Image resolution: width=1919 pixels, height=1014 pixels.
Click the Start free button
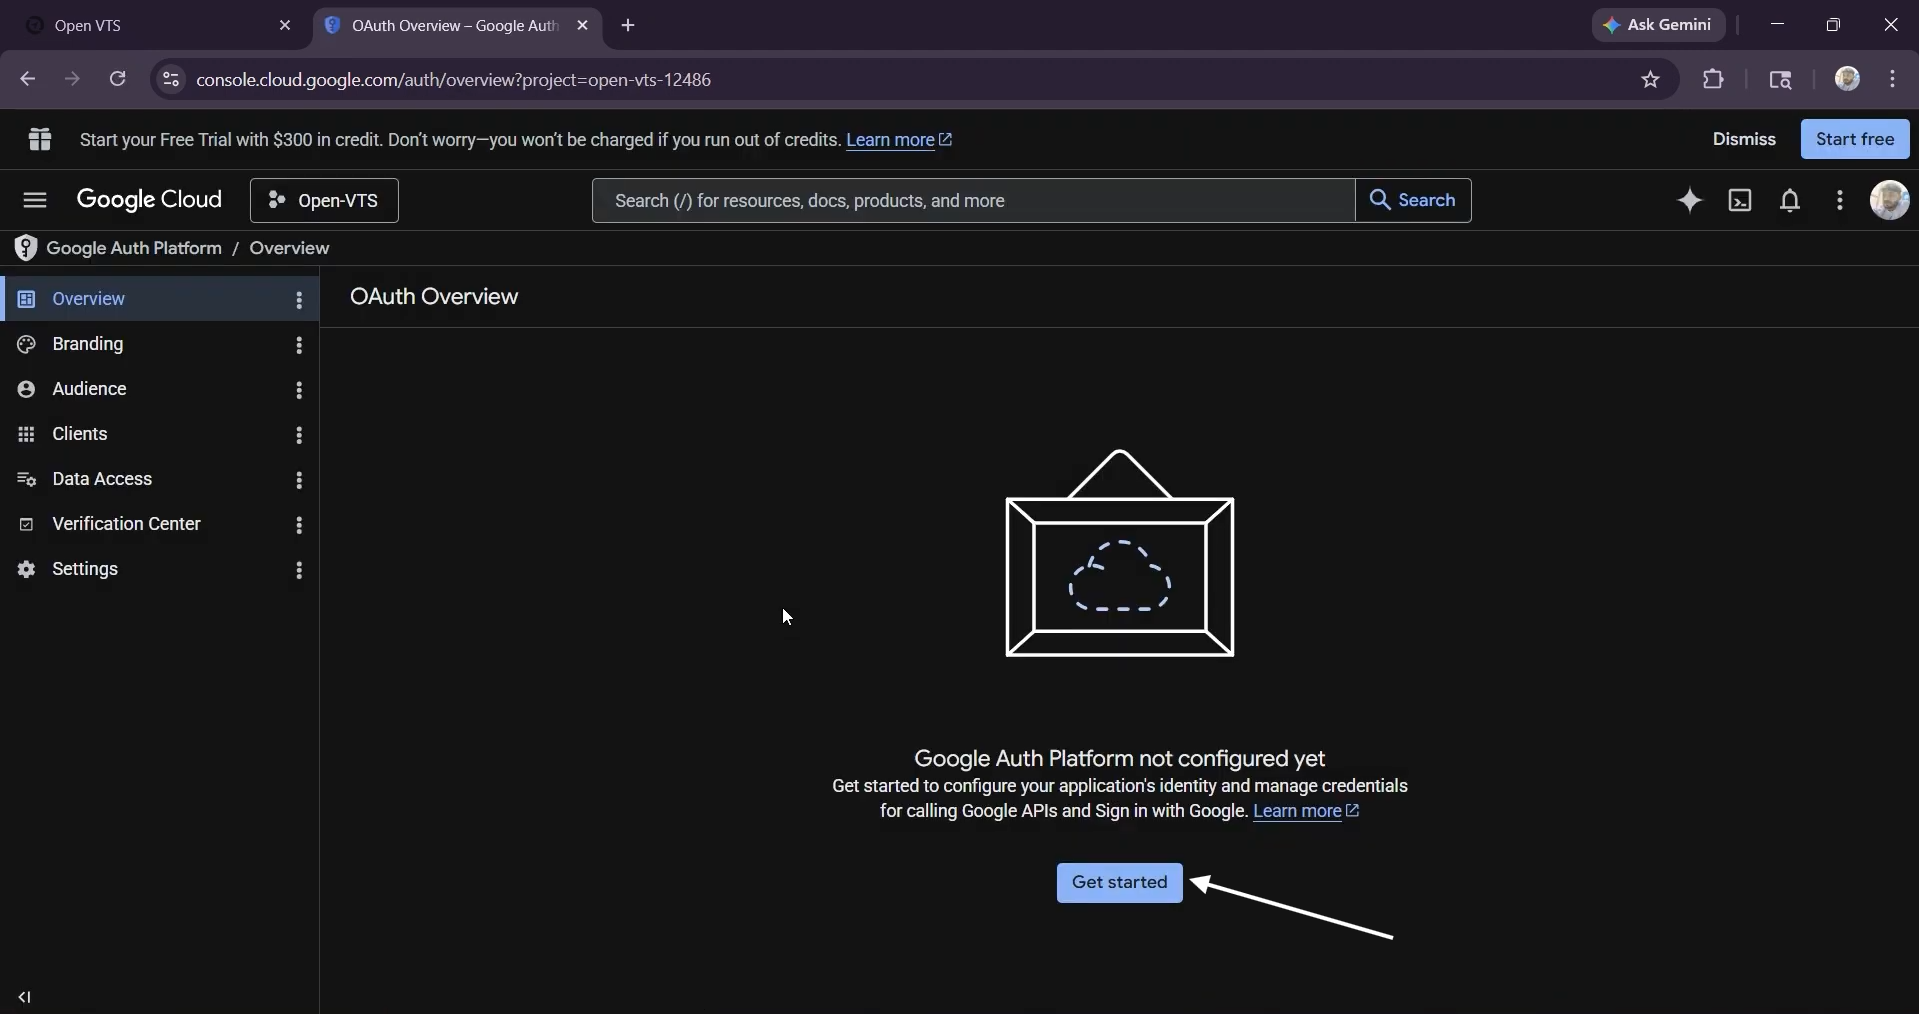1855,139
